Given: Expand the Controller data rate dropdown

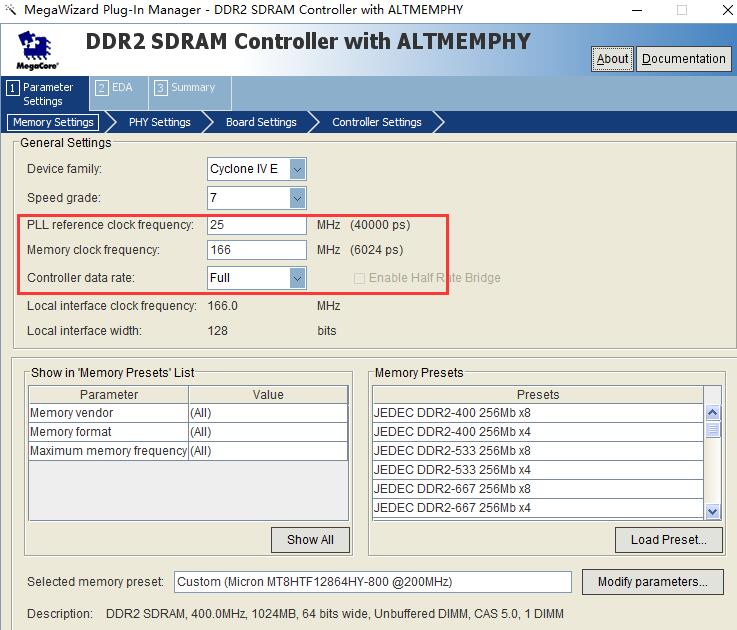Looking at the screenshot, I should 298,278.
